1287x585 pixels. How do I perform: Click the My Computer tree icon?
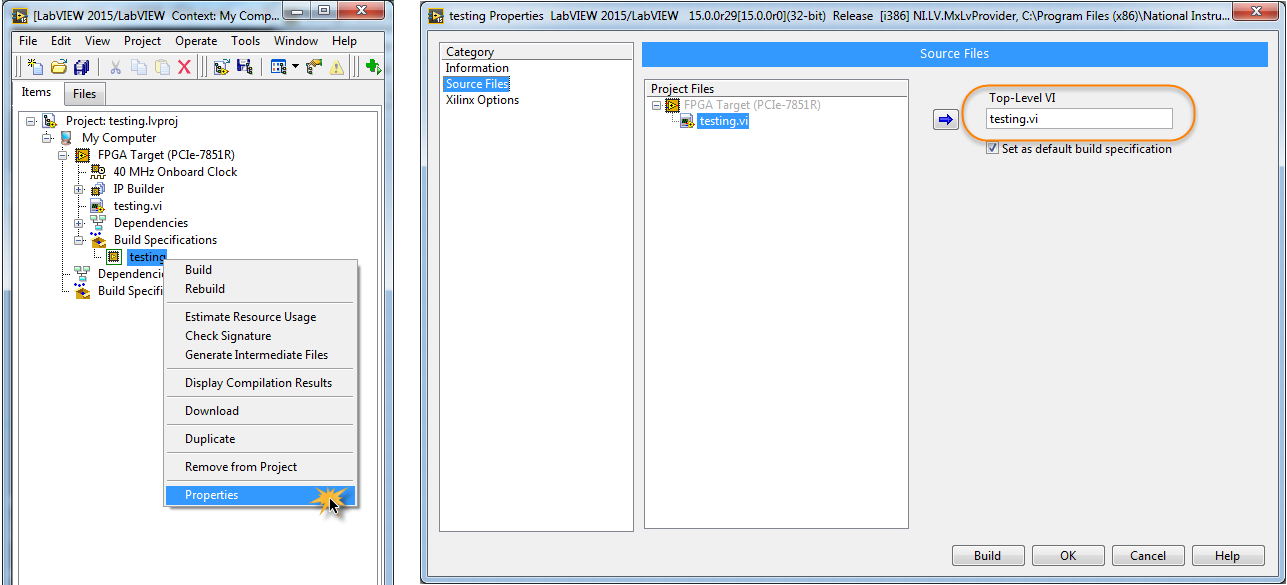coord(66,138)
